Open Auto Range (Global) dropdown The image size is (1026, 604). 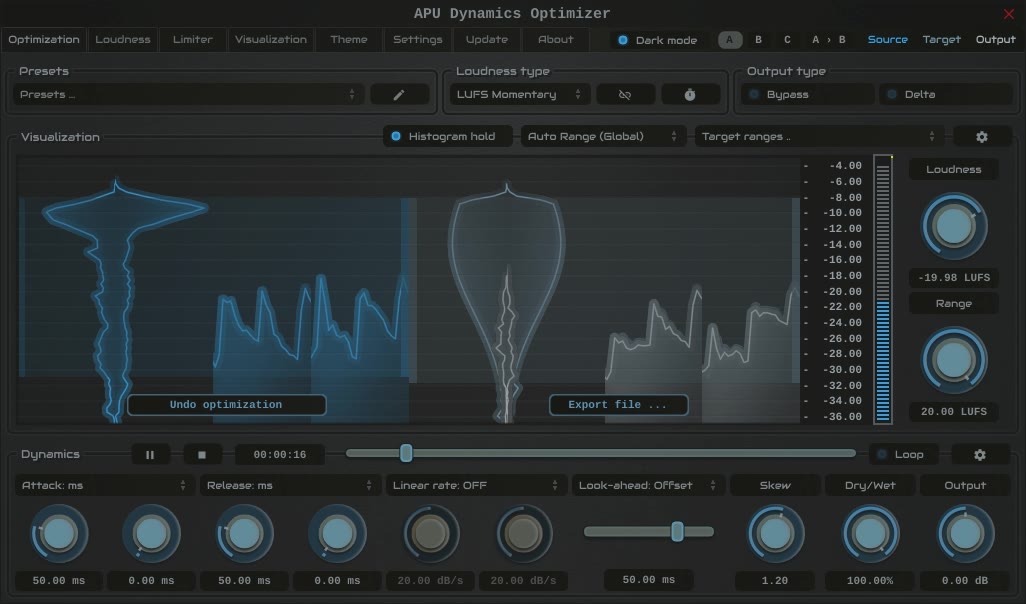pos(603,137)
